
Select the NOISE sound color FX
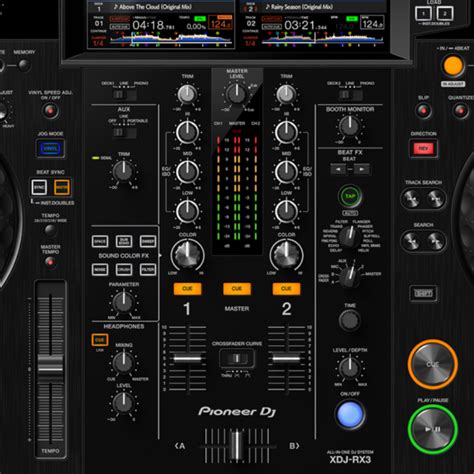100,269
